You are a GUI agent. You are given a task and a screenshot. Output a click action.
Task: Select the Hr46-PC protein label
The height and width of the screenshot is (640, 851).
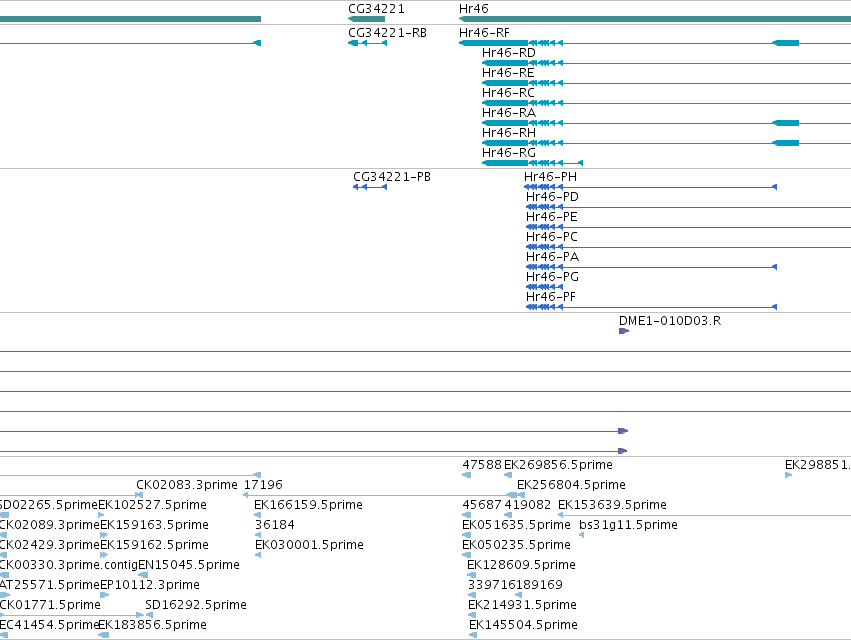(x=551, y=237)
